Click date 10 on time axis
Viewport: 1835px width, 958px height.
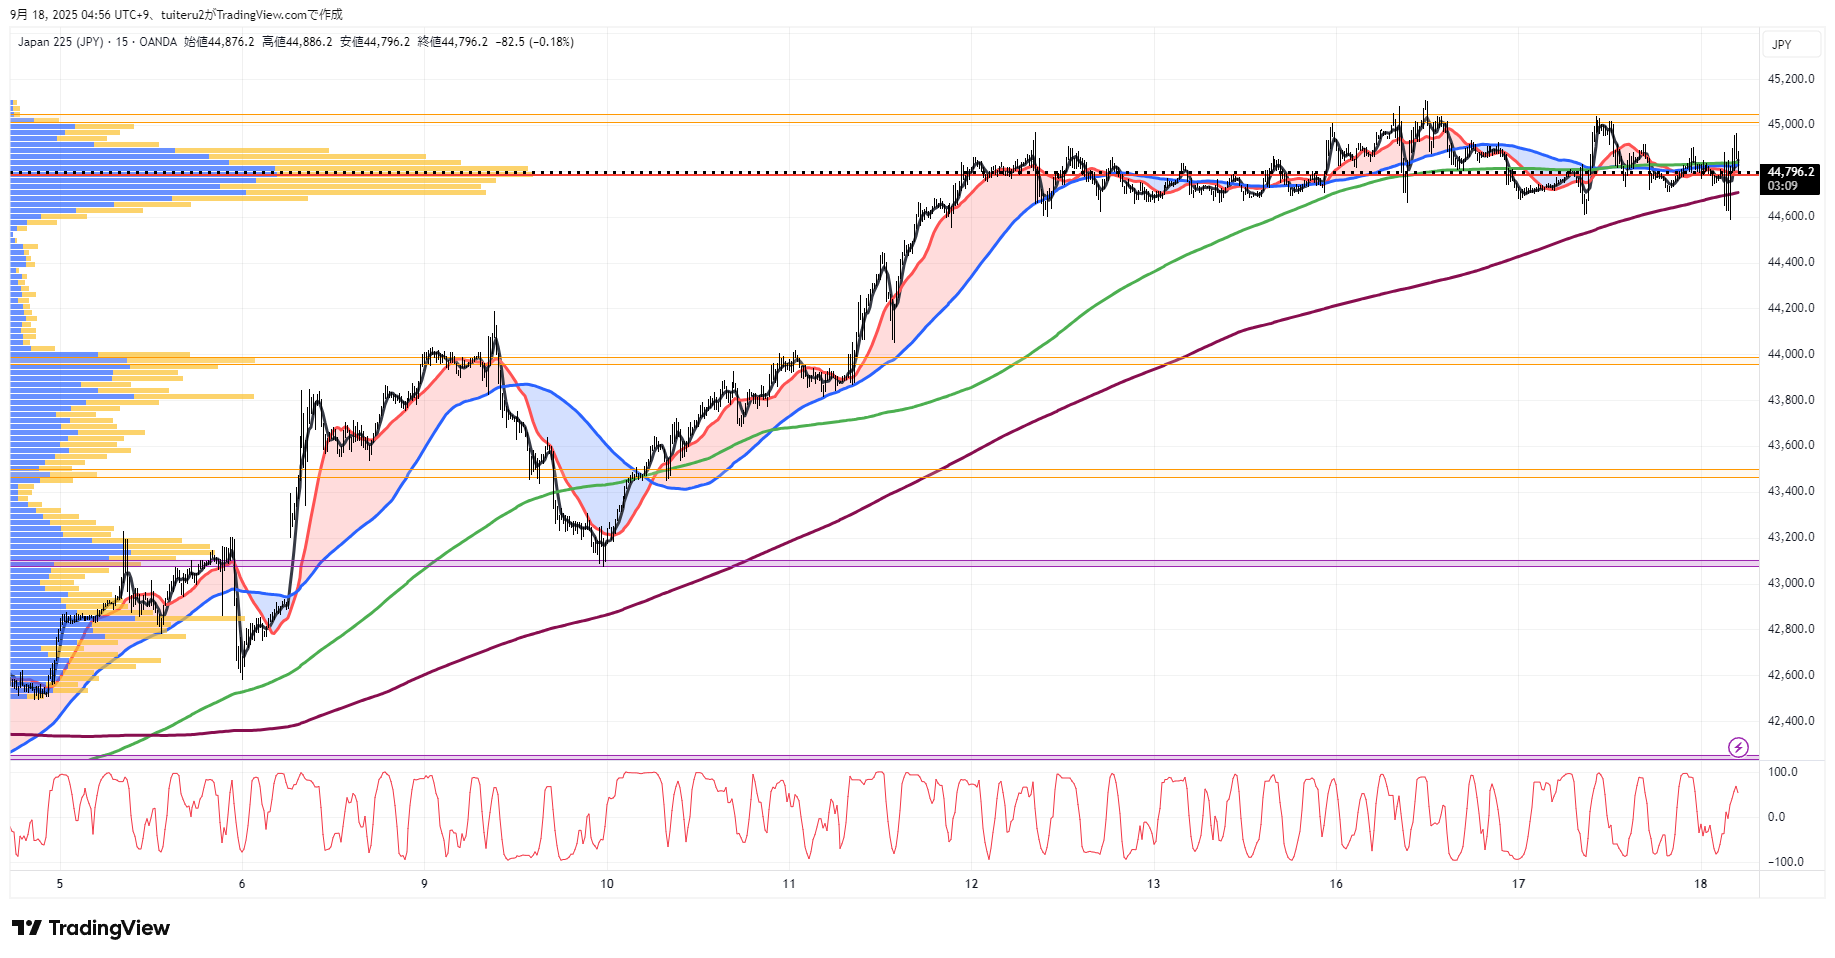pos(607,884)
